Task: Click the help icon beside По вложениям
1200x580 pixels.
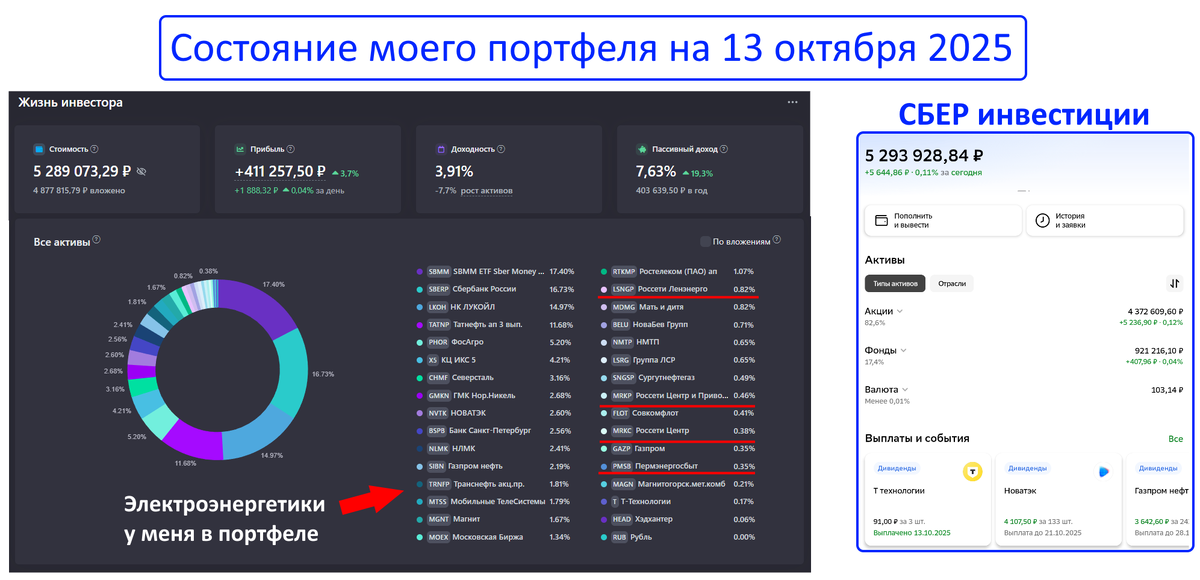Action: tap(777, 240)
